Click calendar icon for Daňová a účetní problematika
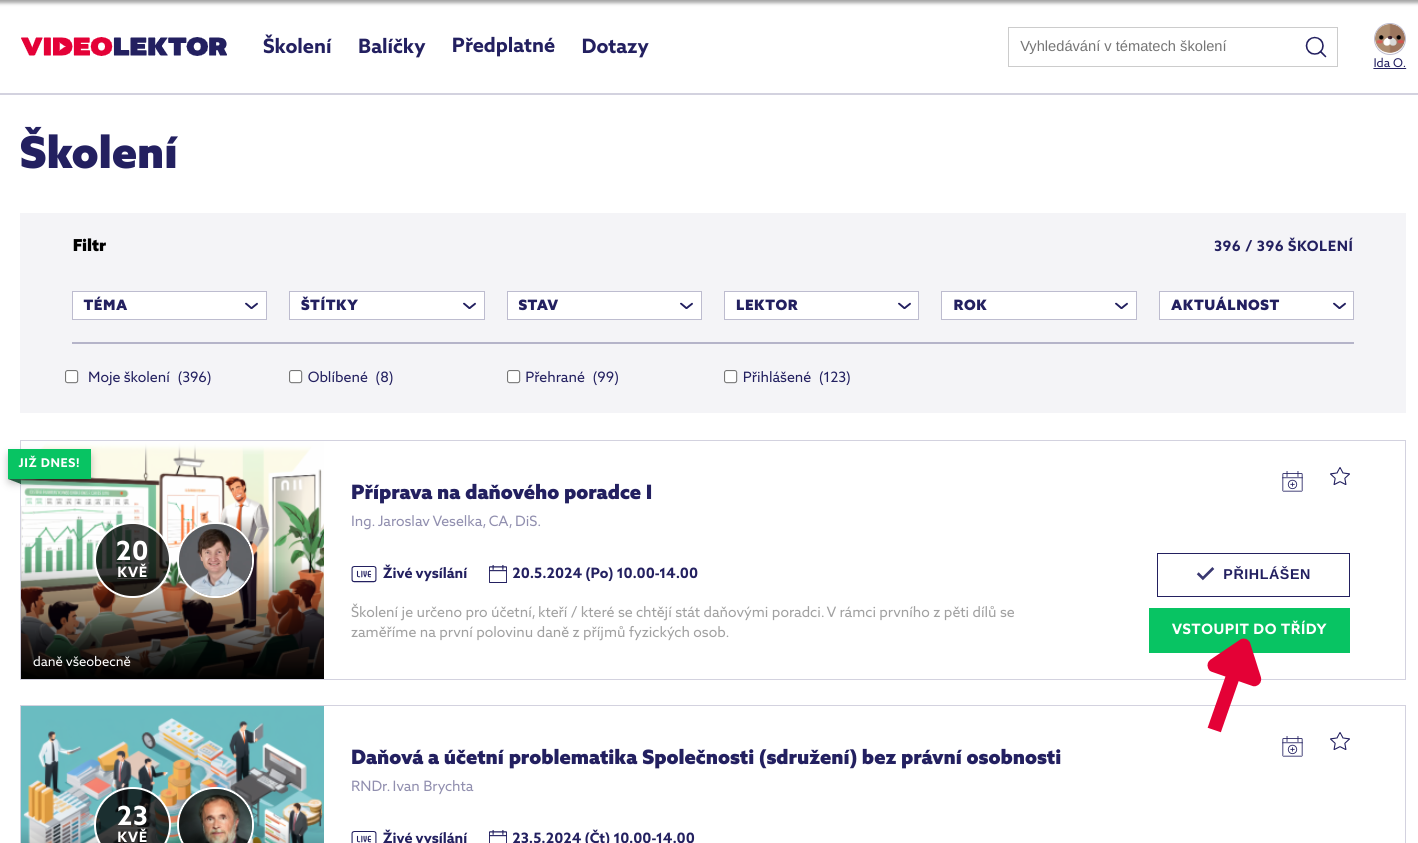1418x843 pixels. pyautogui.click(x=1292, y=746)
